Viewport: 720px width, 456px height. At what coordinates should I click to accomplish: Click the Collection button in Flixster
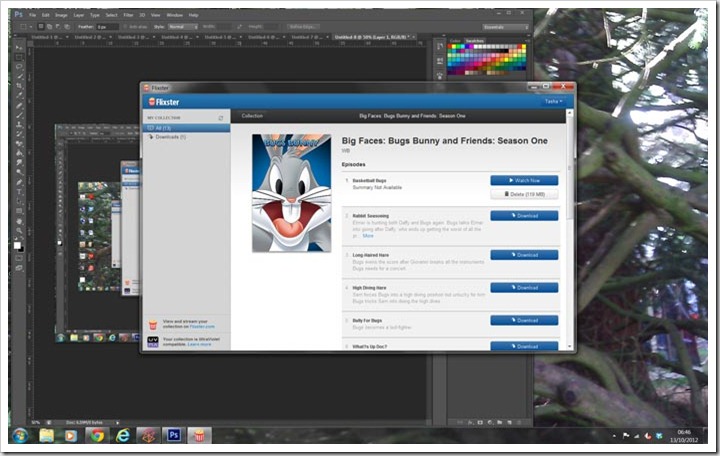pos(252,116)
